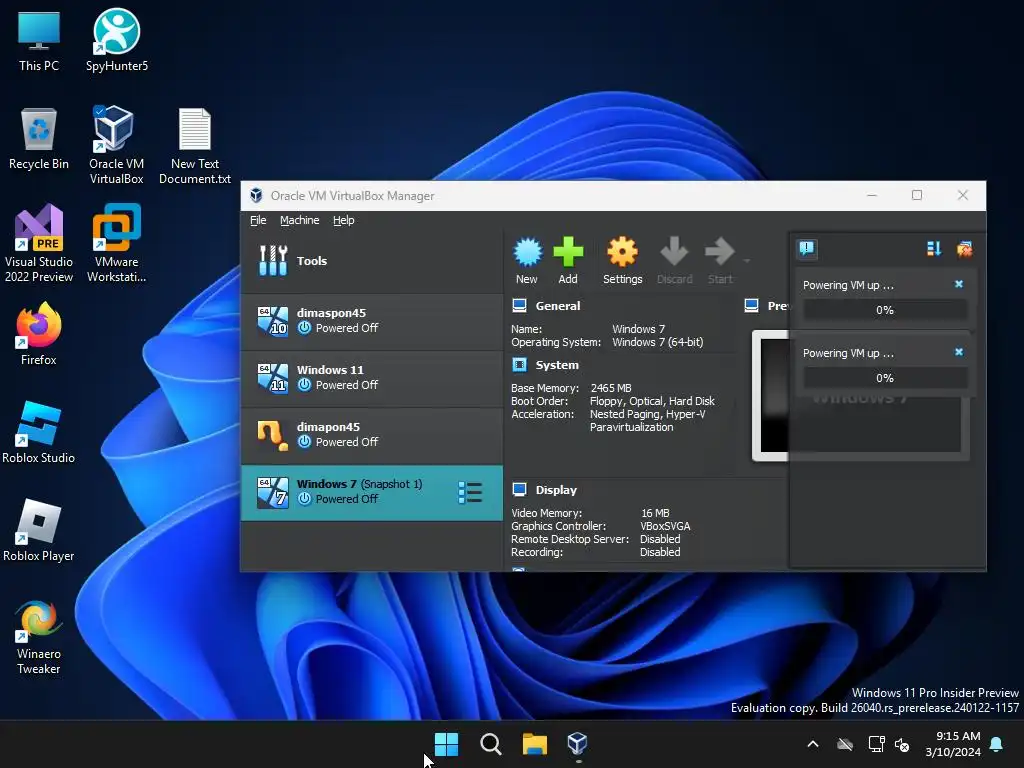This screenshot has width=1024, height=768.
Task: Click the Preview section monitor icon
Action: point(752,306)
